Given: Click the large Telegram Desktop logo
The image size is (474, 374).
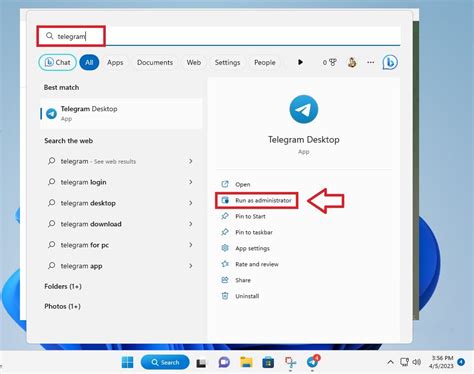Looking at the screenshot, I should pos(304,109).
